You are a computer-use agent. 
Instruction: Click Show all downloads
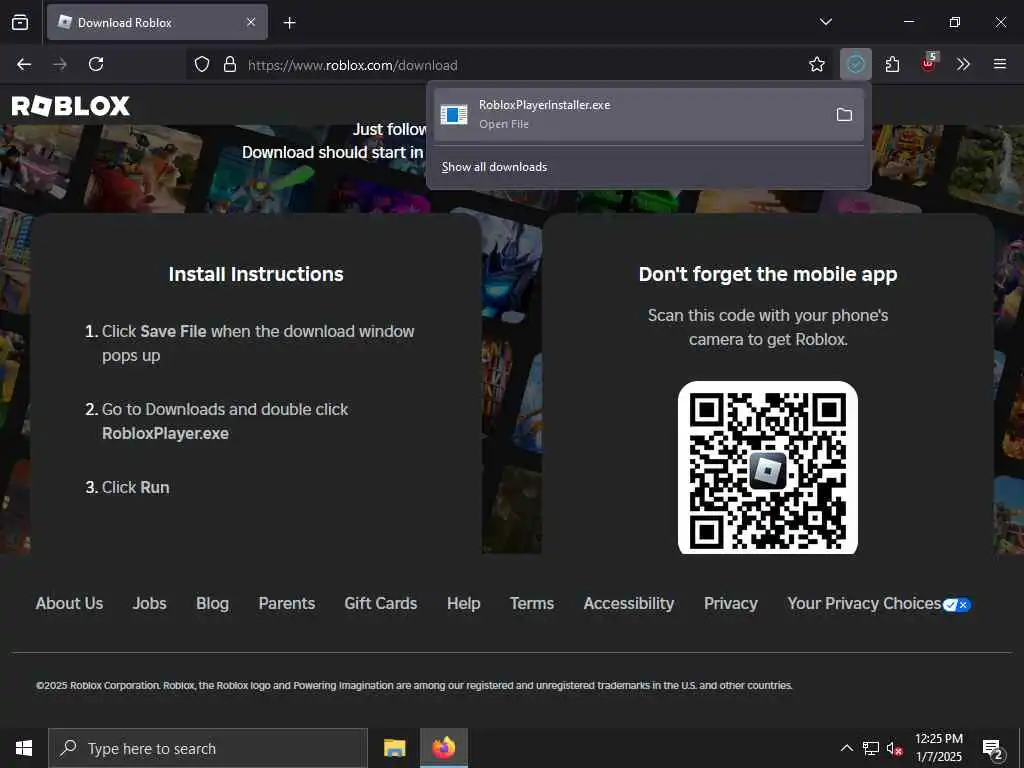[494, 167]
